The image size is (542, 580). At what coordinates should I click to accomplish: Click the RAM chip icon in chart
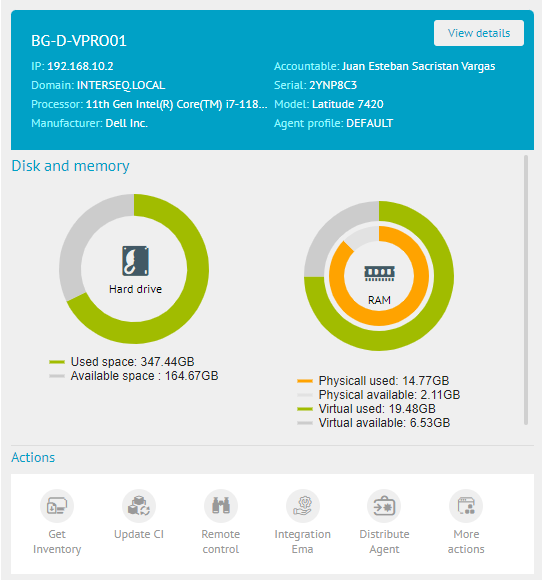pos(379,273)
